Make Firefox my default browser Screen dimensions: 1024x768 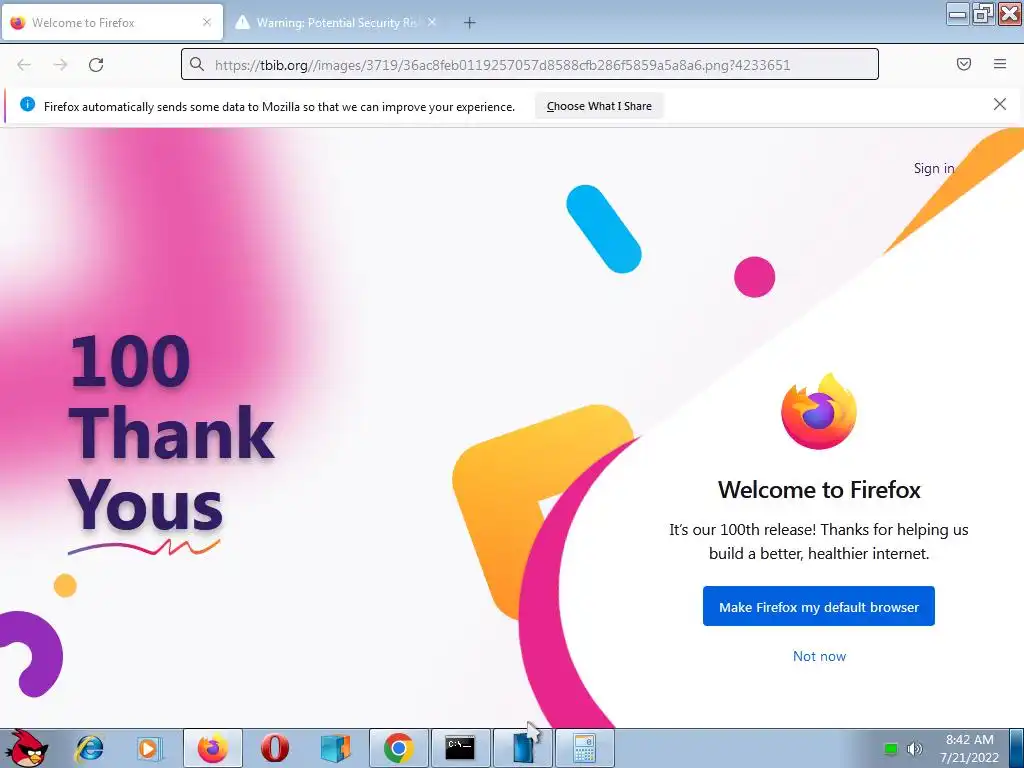[818, 607]
